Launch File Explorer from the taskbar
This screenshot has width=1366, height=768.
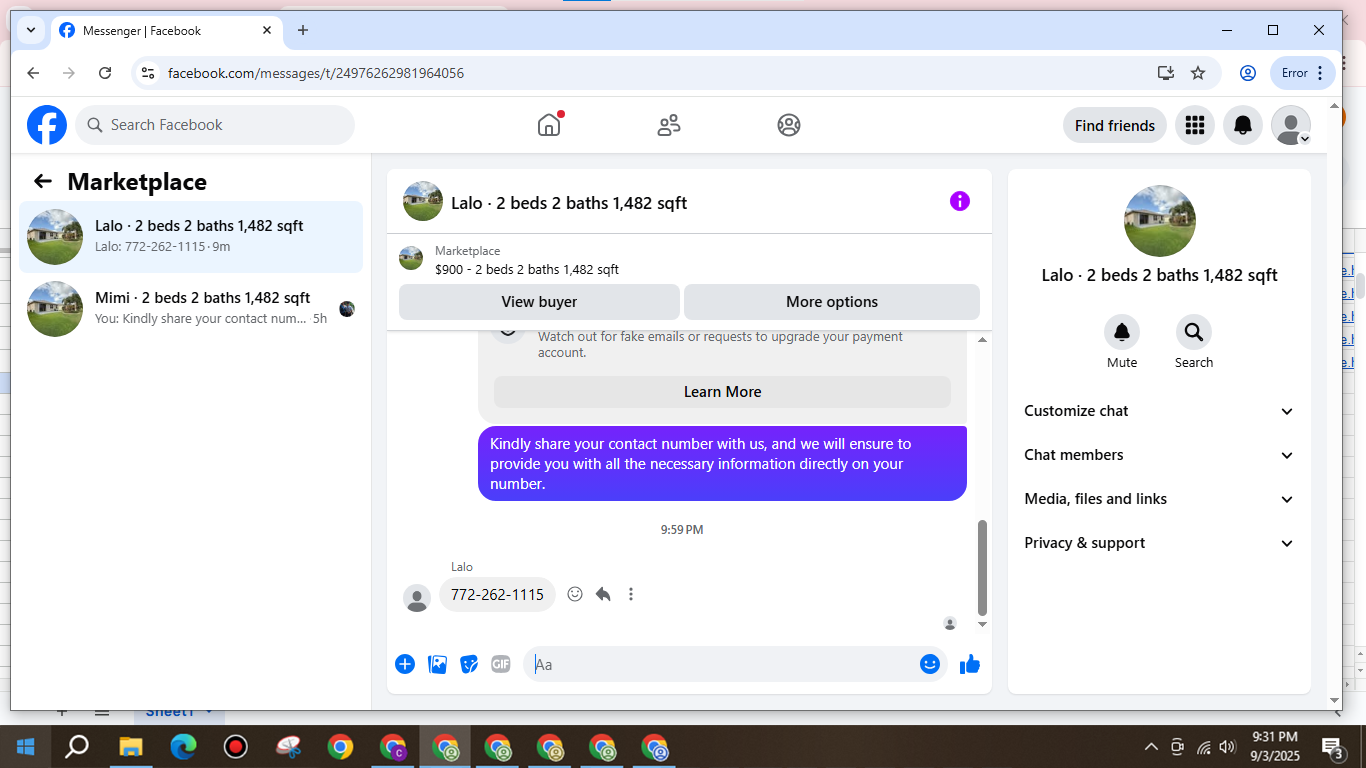[131, 747]
